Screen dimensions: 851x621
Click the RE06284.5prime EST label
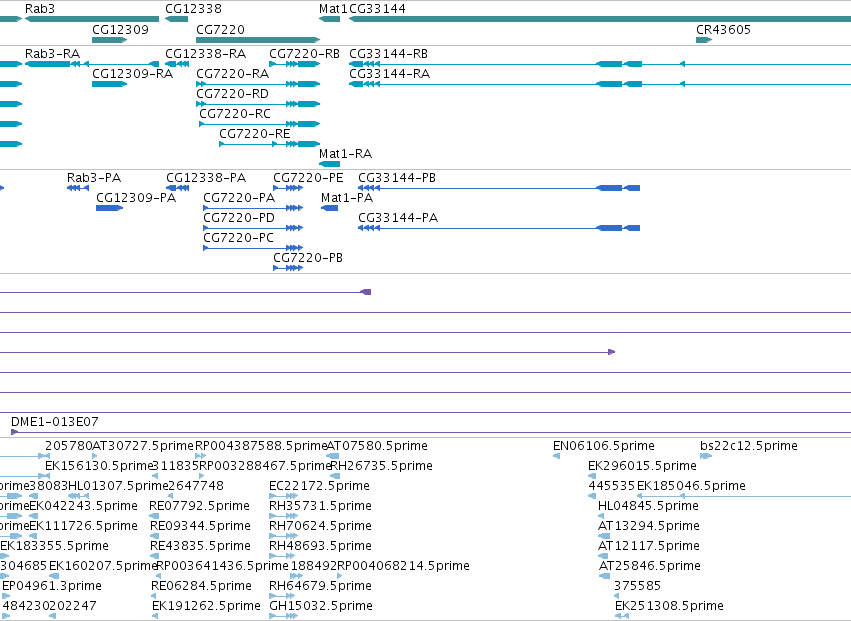coord(201,586)
